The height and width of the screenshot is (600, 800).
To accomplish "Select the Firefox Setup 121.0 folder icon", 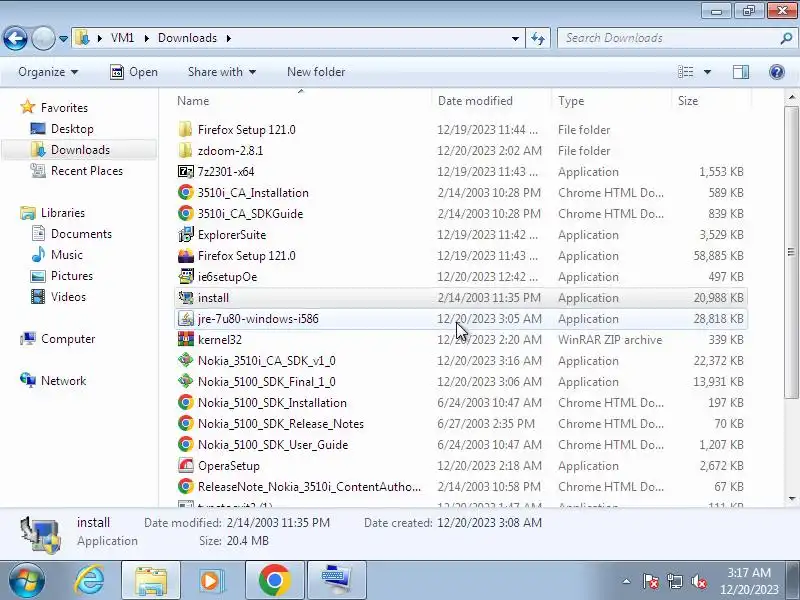I will (186, 130).
